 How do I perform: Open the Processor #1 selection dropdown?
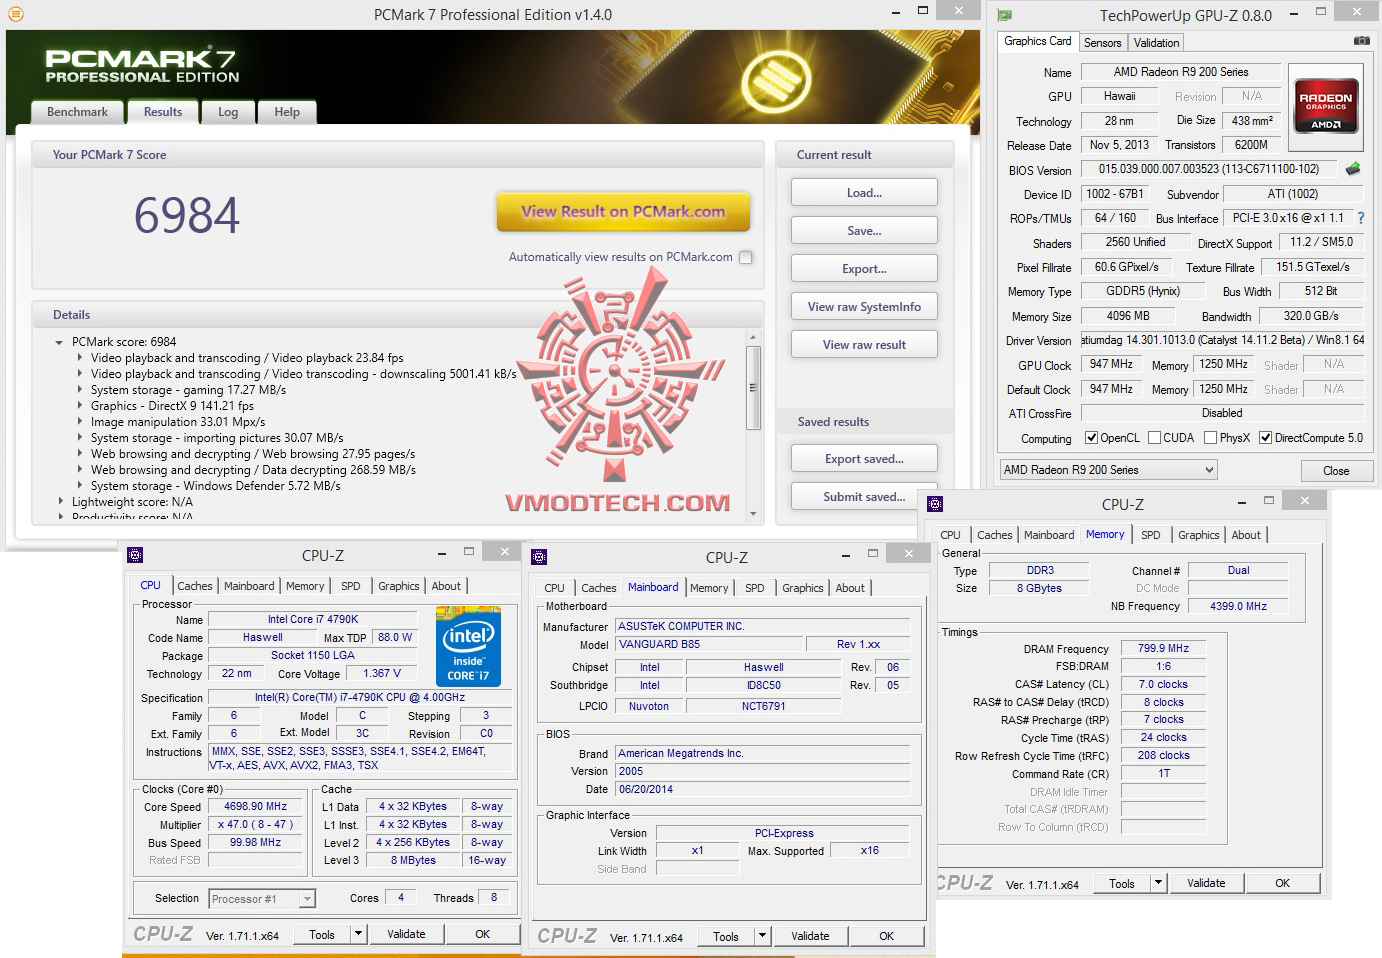(x=262, y=899)
